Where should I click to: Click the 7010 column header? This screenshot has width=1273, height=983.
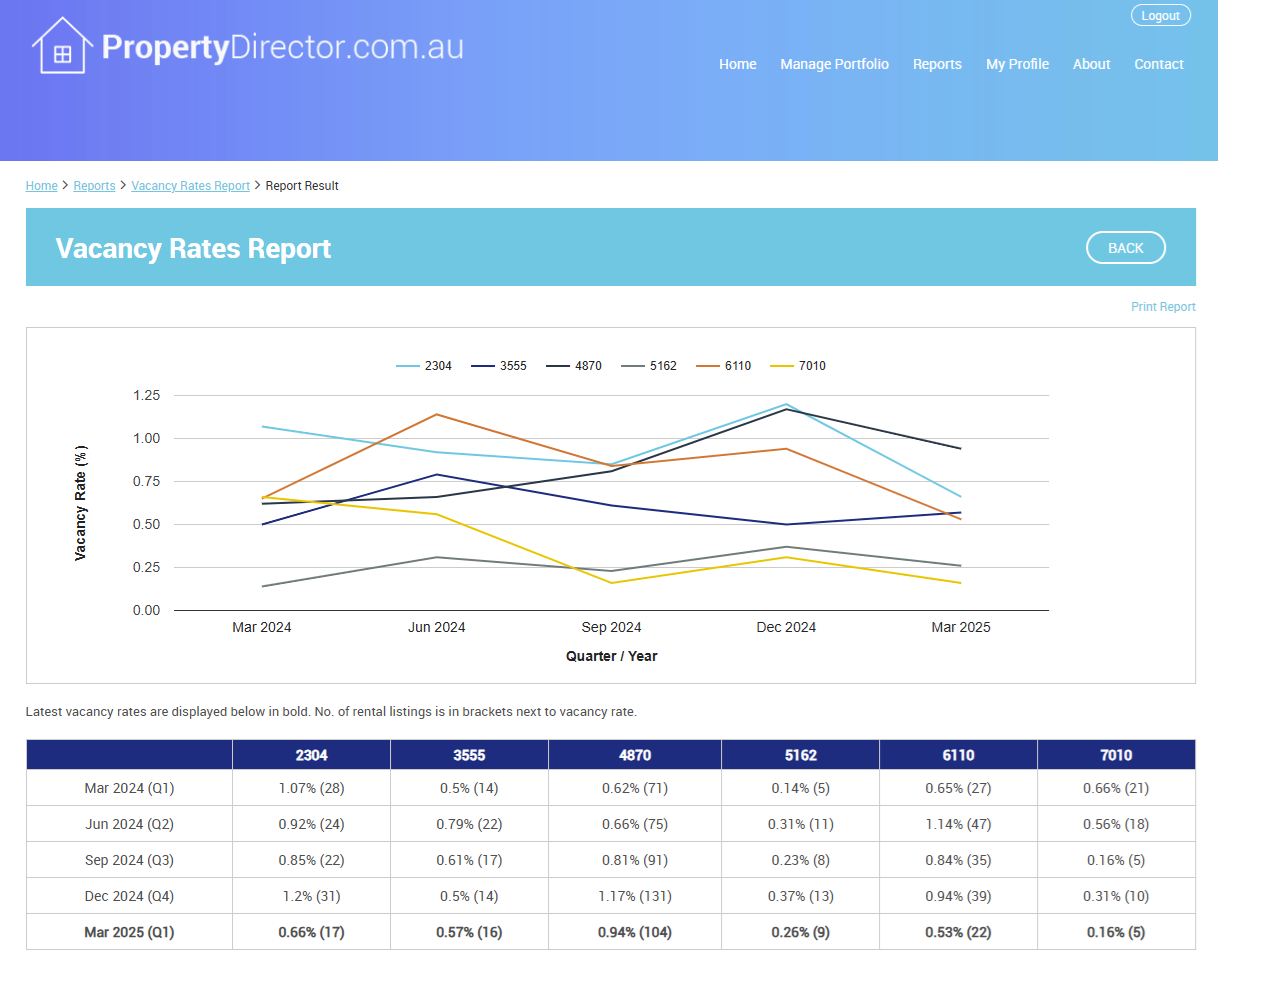tap(1116, 755)
